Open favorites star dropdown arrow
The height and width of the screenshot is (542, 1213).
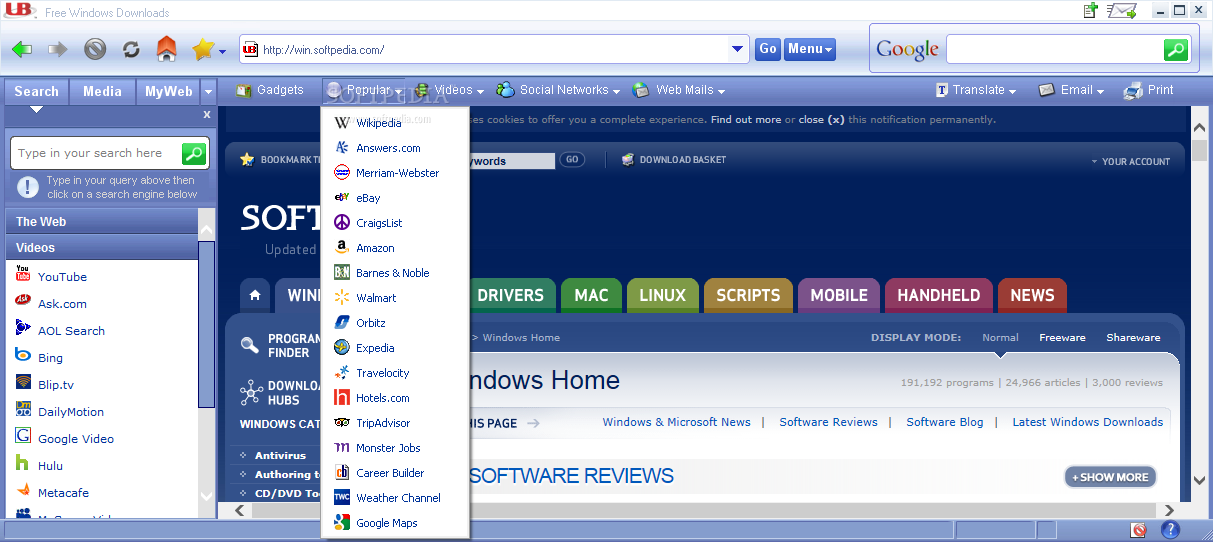(x=222, y=50)
